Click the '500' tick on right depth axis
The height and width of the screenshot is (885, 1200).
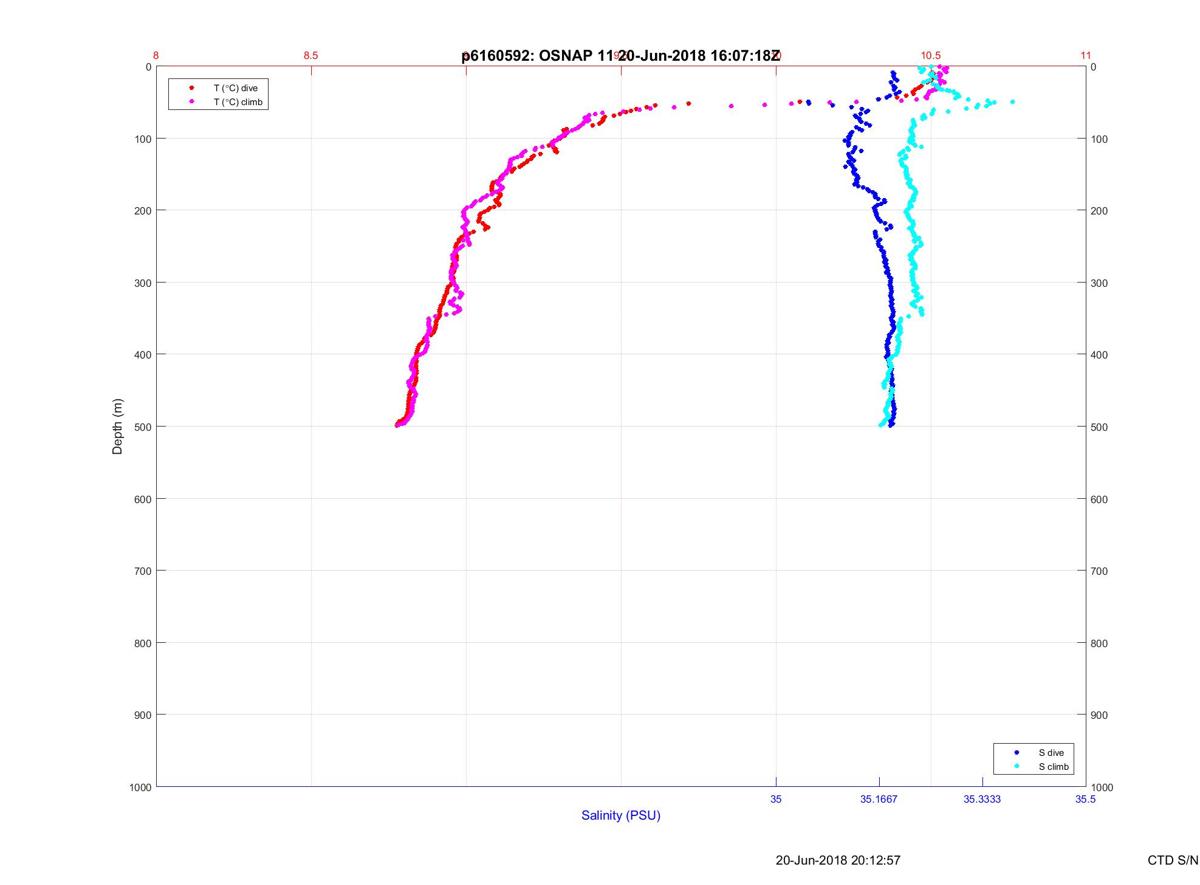1101,427
